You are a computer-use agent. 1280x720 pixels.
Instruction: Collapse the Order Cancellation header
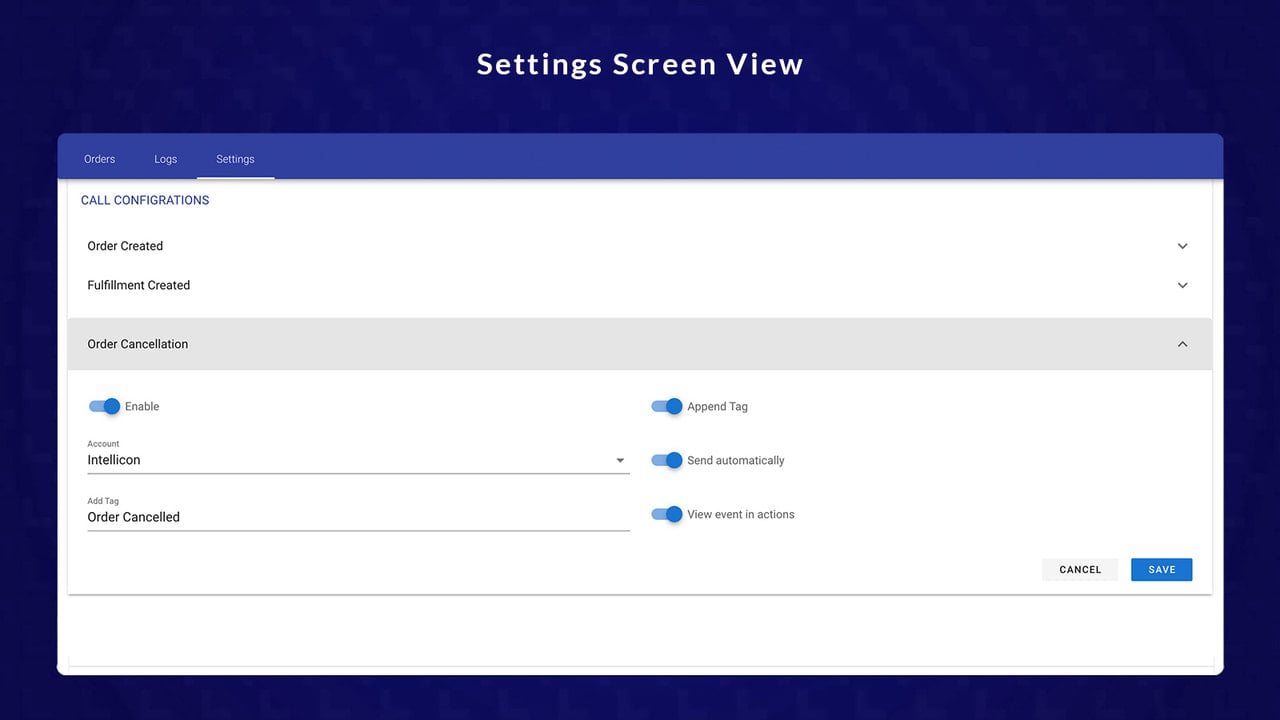coord(640,344)
